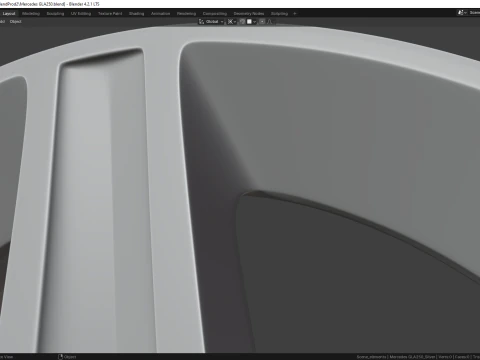Open the transform pivot point dropdown
Image resolution: width=480 pixels, height=360 pixels.
(x=232, y=22)
